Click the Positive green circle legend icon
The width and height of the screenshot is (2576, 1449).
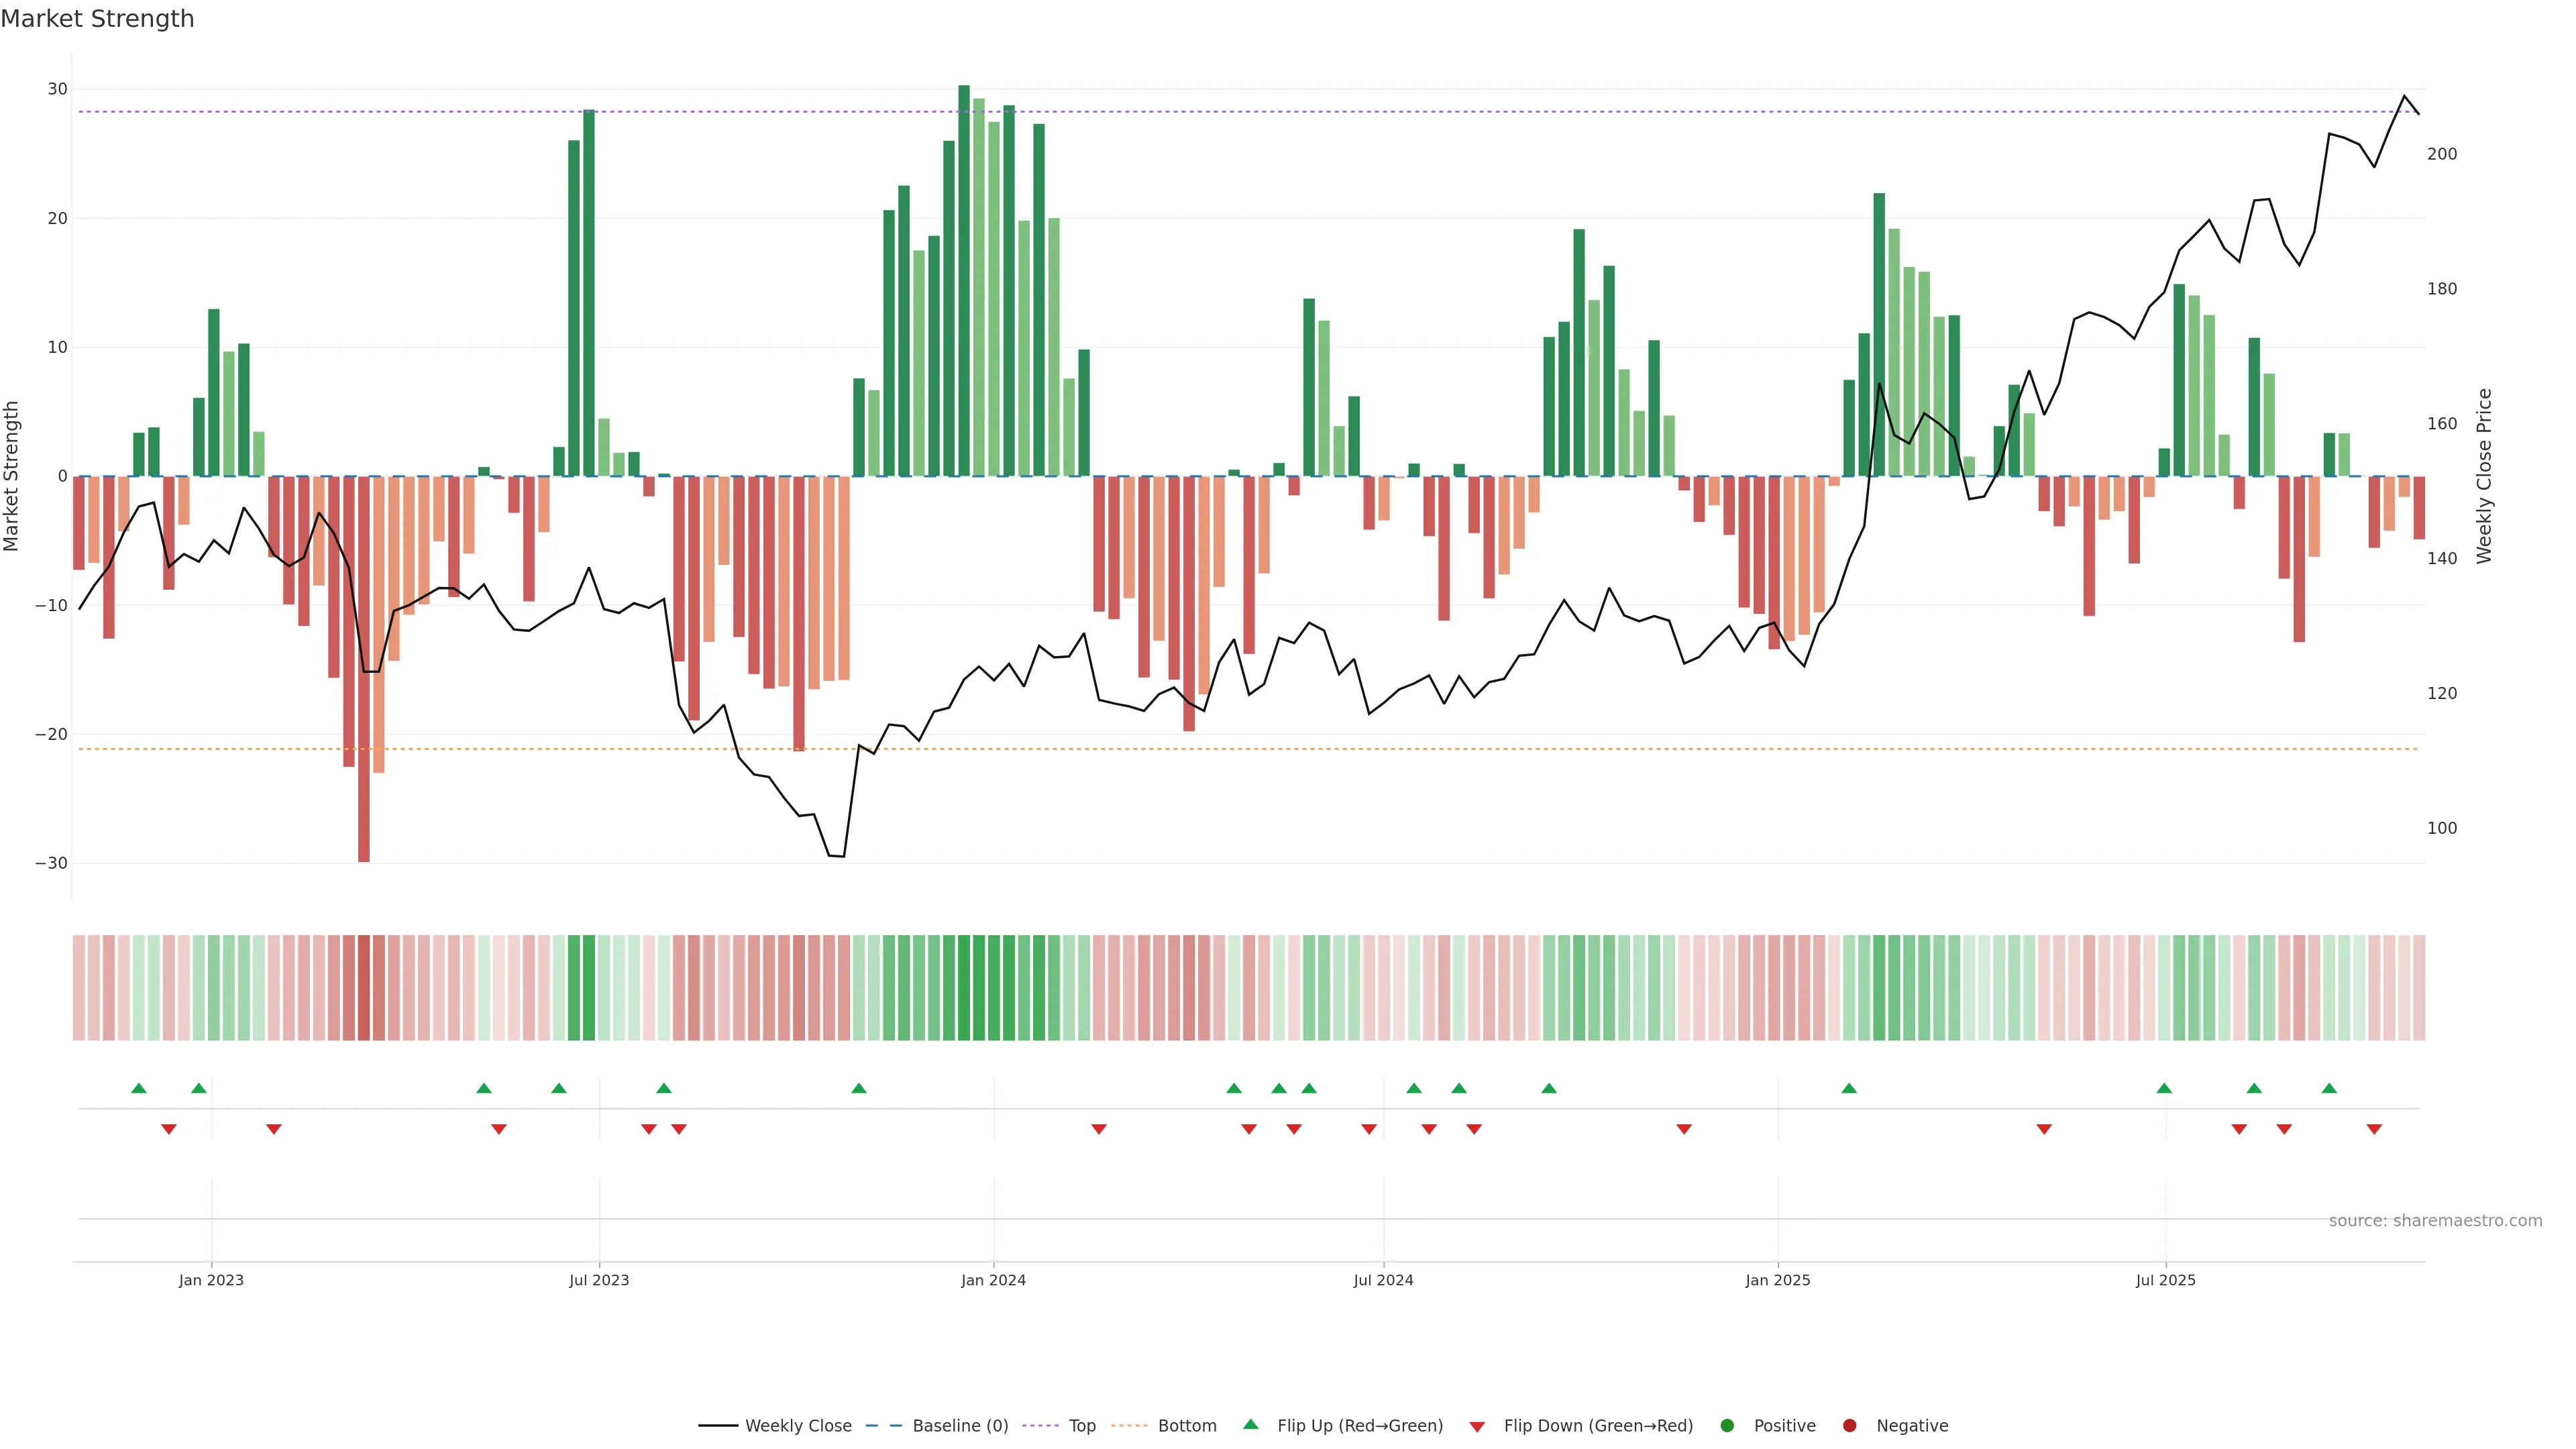point(1727,1425)
